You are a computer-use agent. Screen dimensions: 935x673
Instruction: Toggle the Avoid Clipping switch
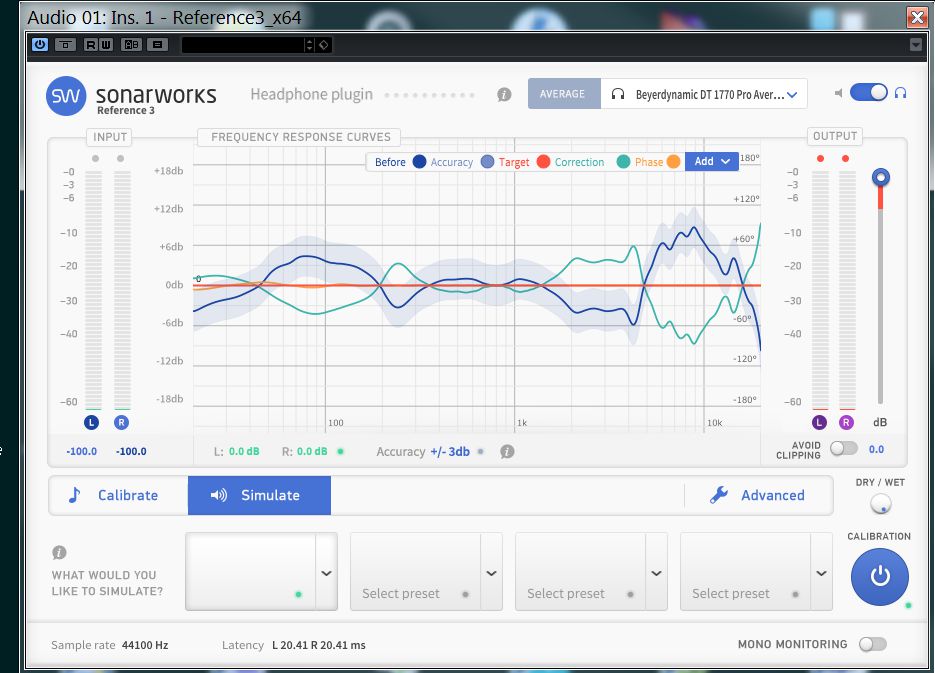[844, 448]
